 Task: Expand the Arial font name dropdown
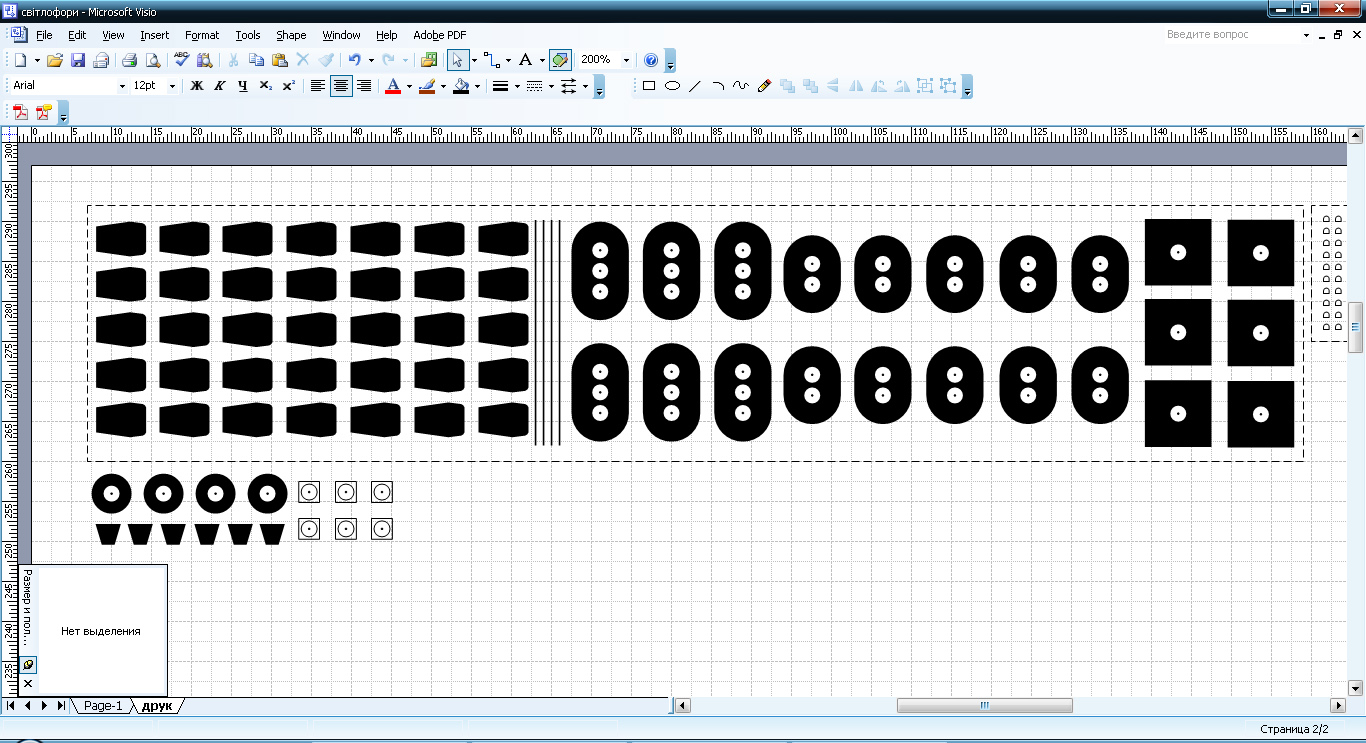point(123,86)
